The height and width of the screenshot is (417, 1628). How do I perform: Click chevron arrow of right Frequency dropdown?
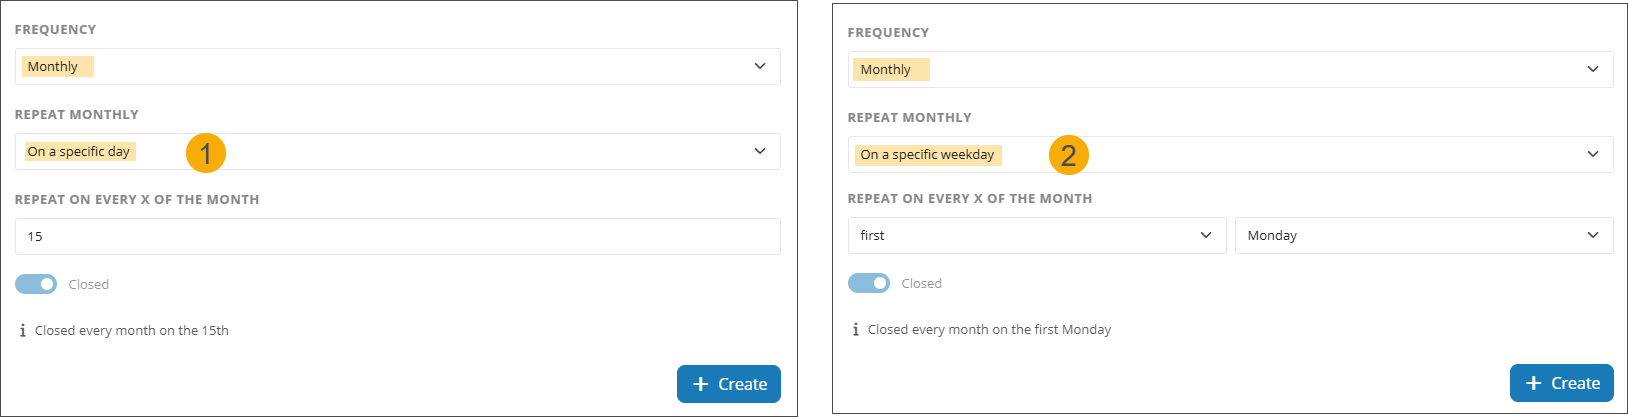coord(1593,69)
